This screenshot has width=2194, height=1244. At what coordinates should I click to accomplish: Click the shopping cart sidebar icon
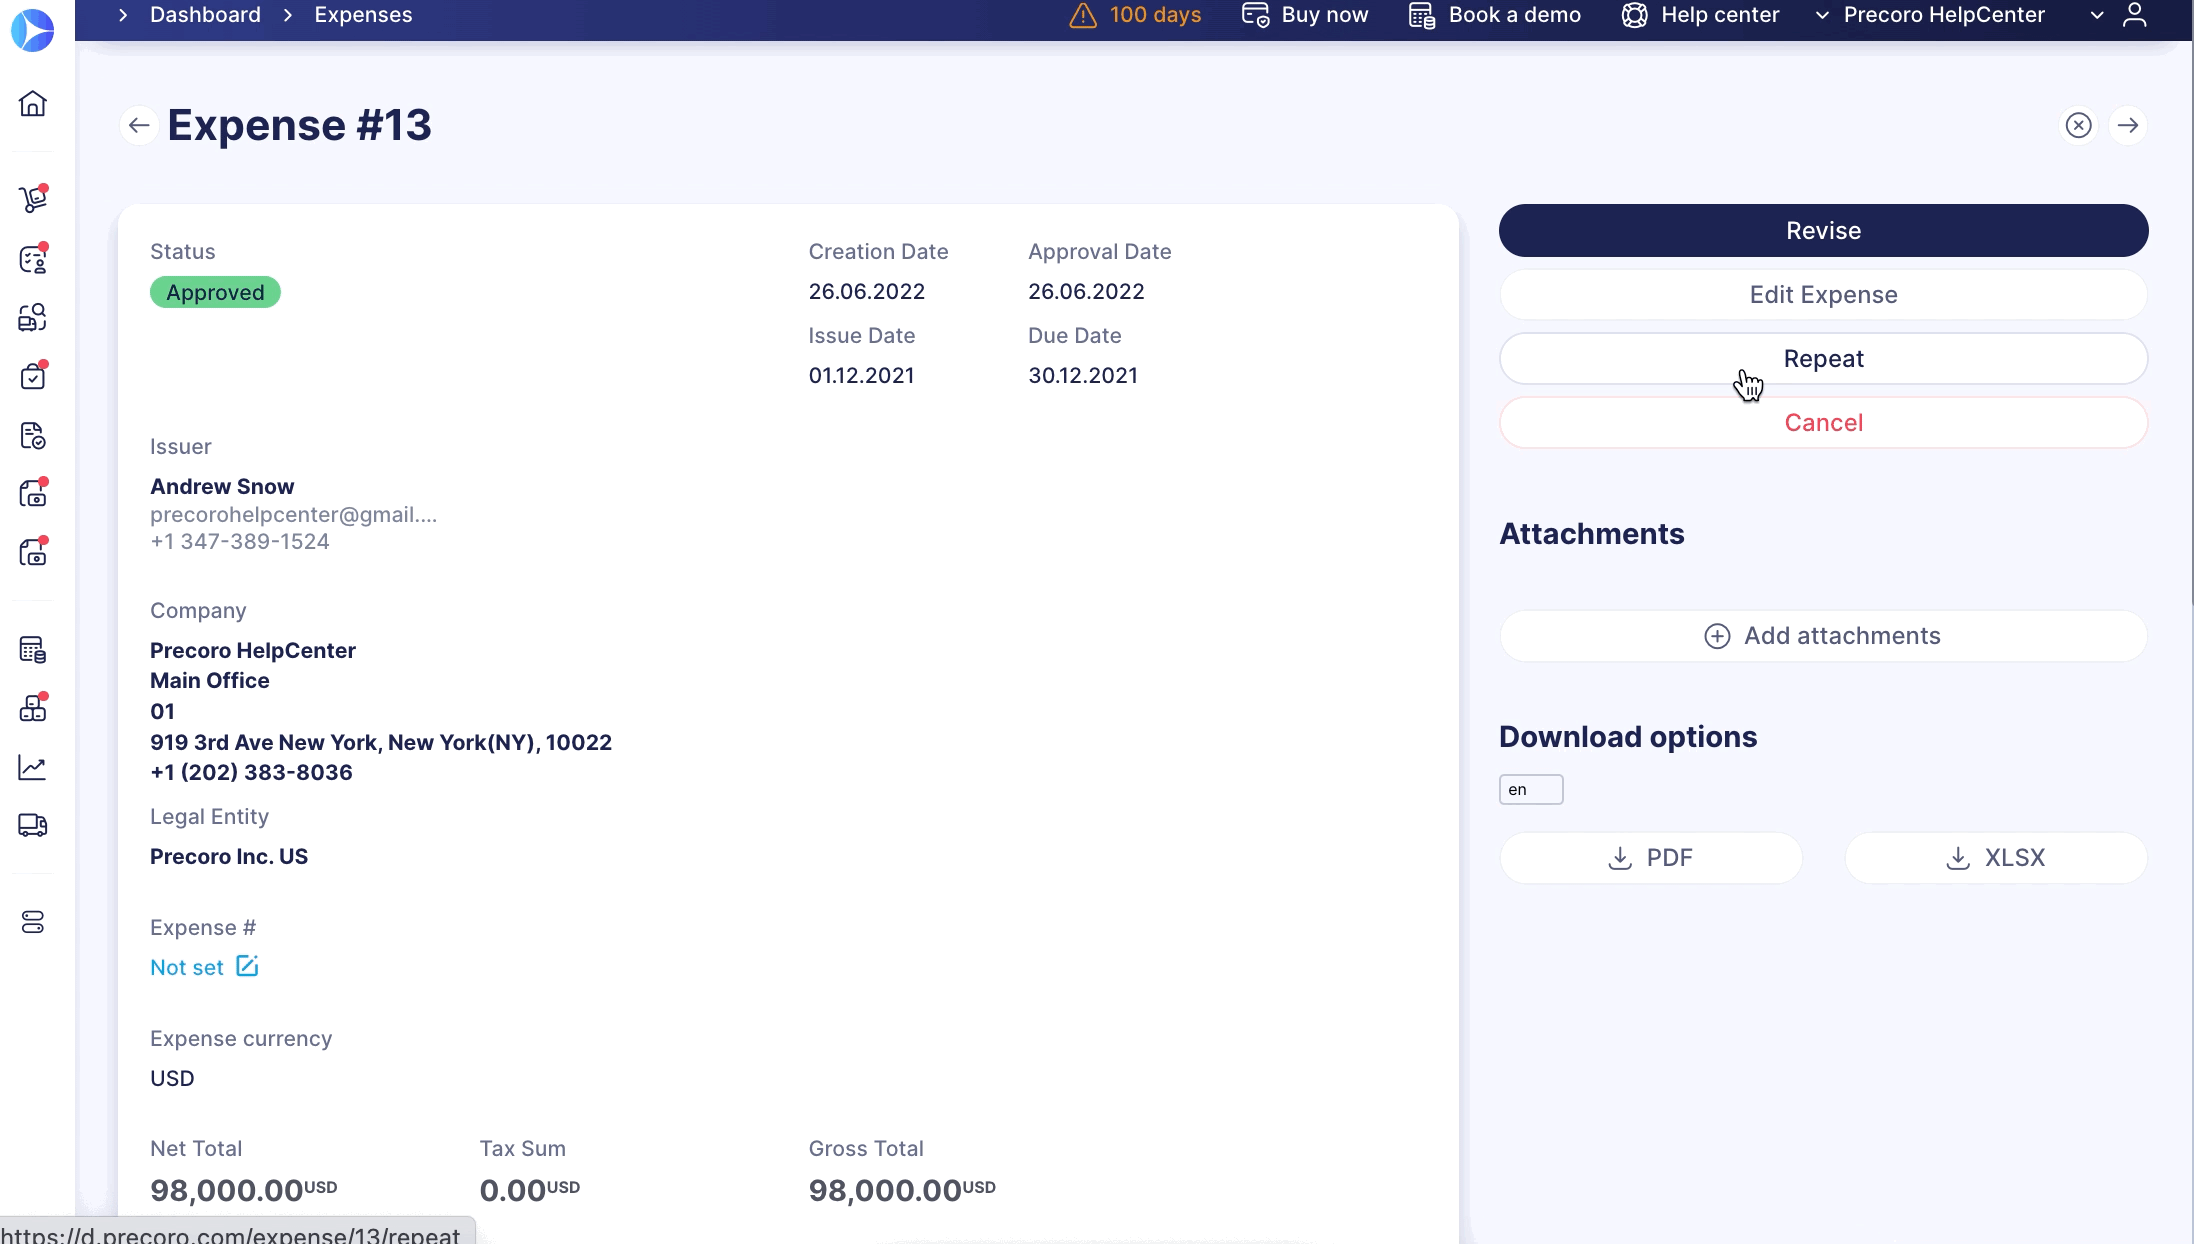33,199
